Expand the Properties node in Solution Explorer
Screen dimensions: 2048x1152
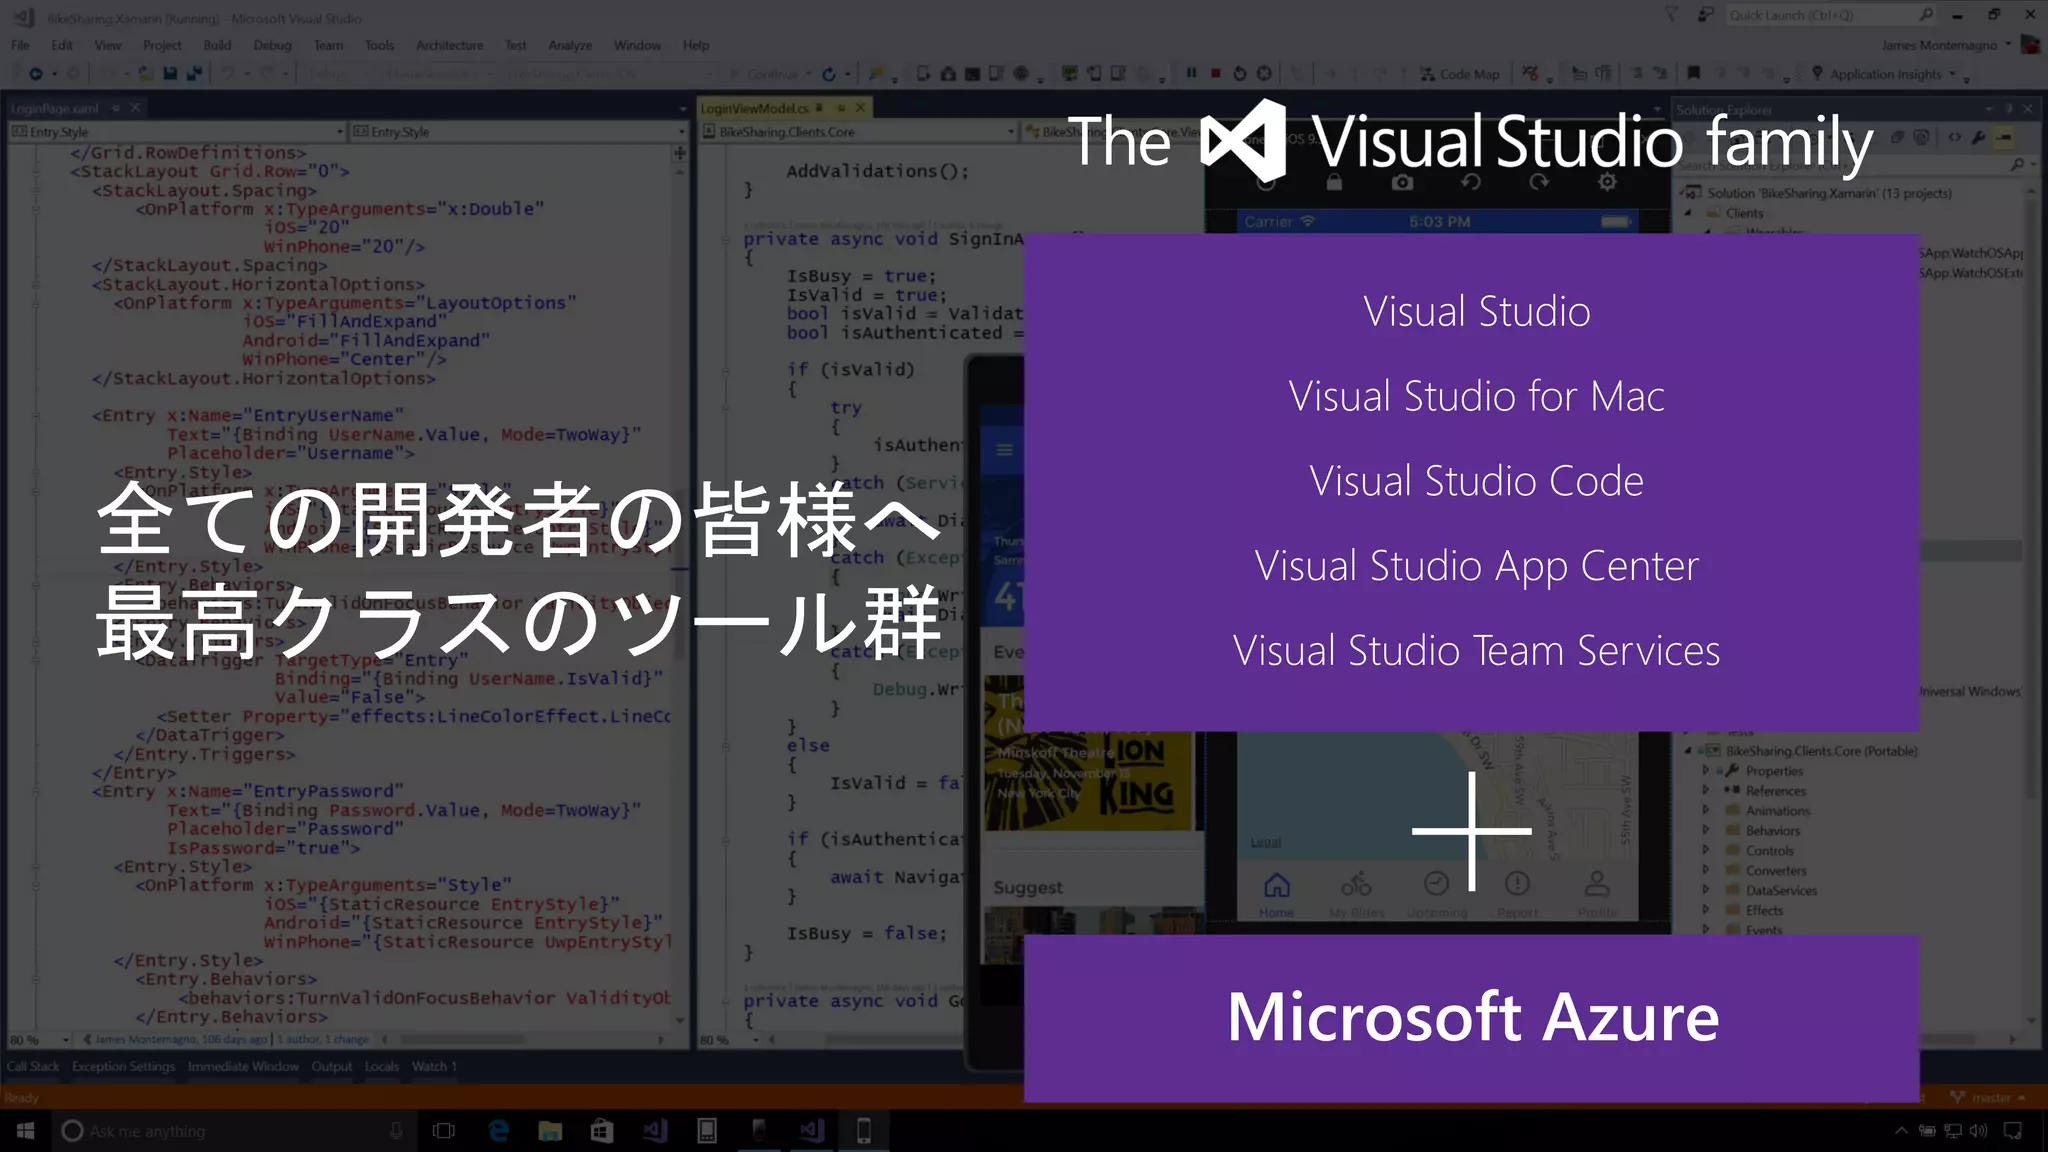point(1706,771)
